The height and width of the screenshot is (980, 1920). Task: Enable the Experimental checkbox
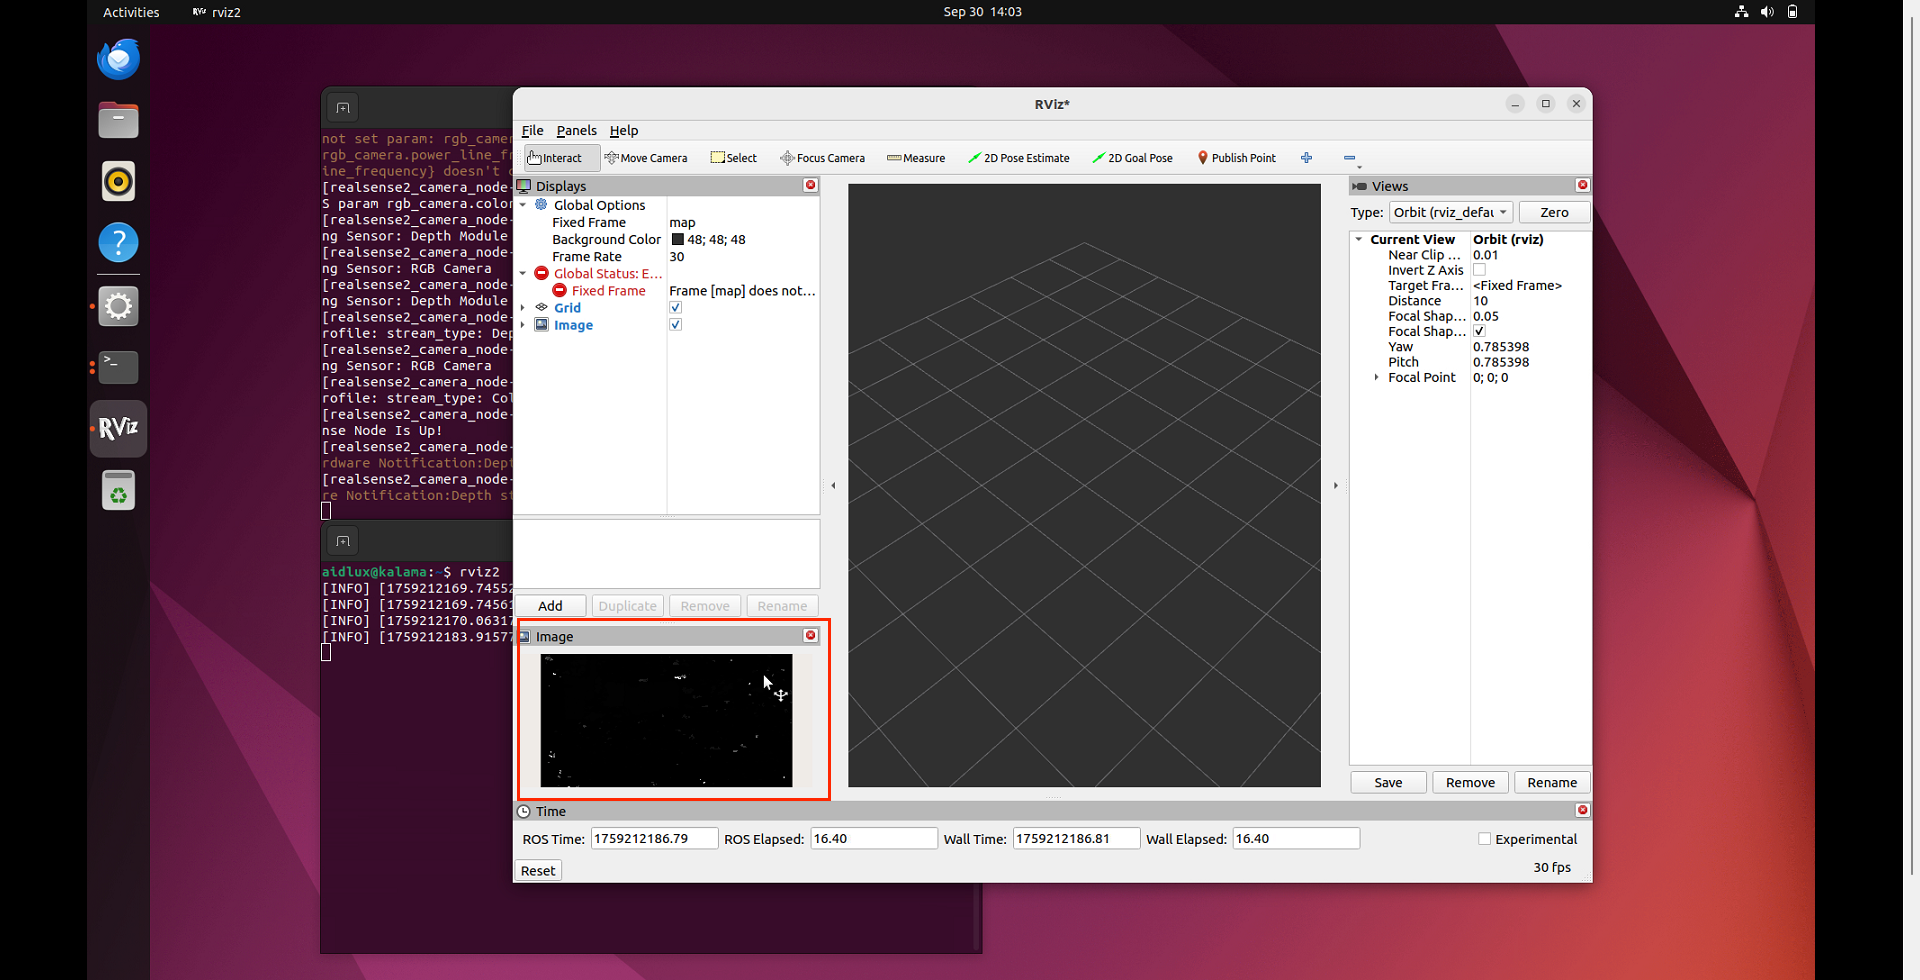pyautogui.click(x=1485, y=839)
